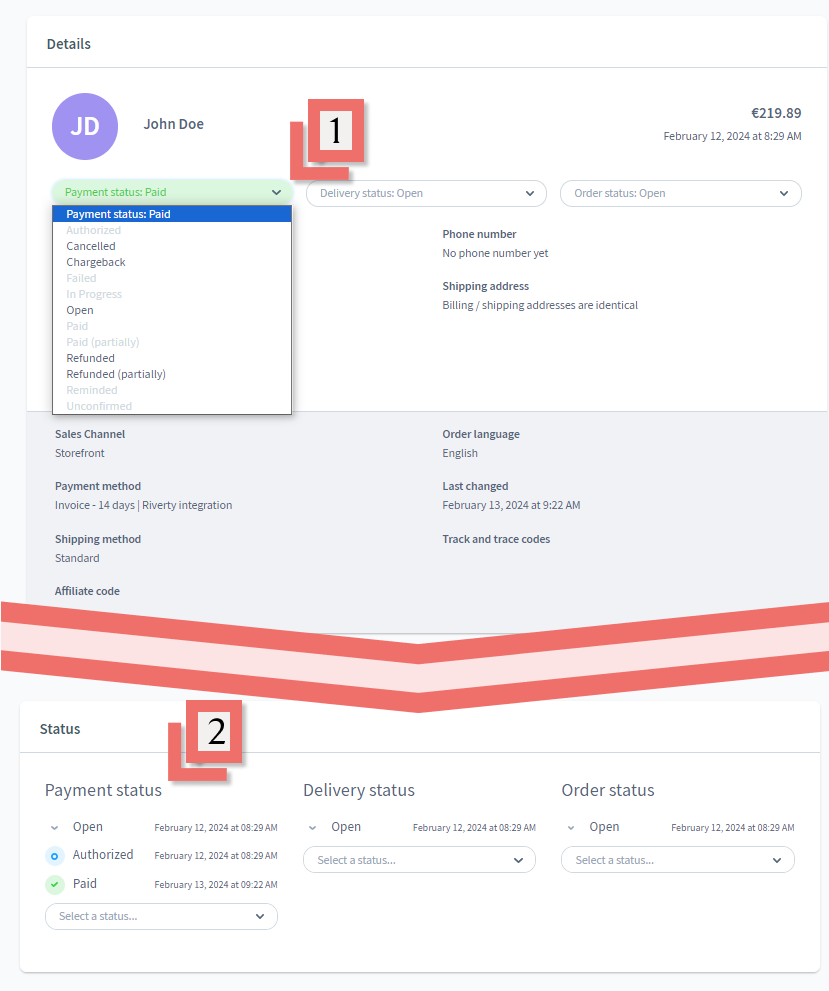Open the Order status: Open dropdown
This screenshot has width=829, height=991.
(x=680, y=193)
